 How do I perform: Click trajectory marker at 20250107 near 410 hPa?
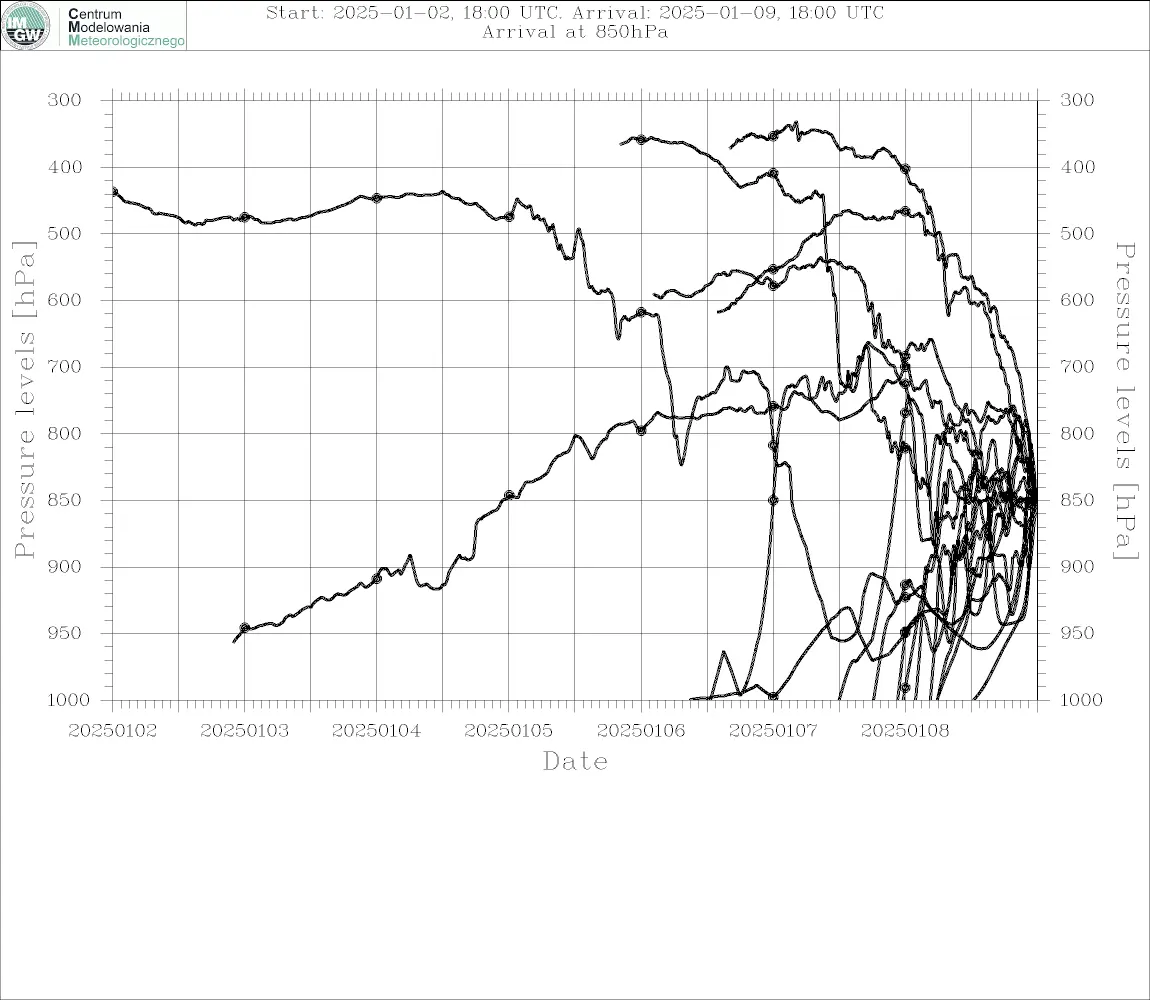pos(773,173)
